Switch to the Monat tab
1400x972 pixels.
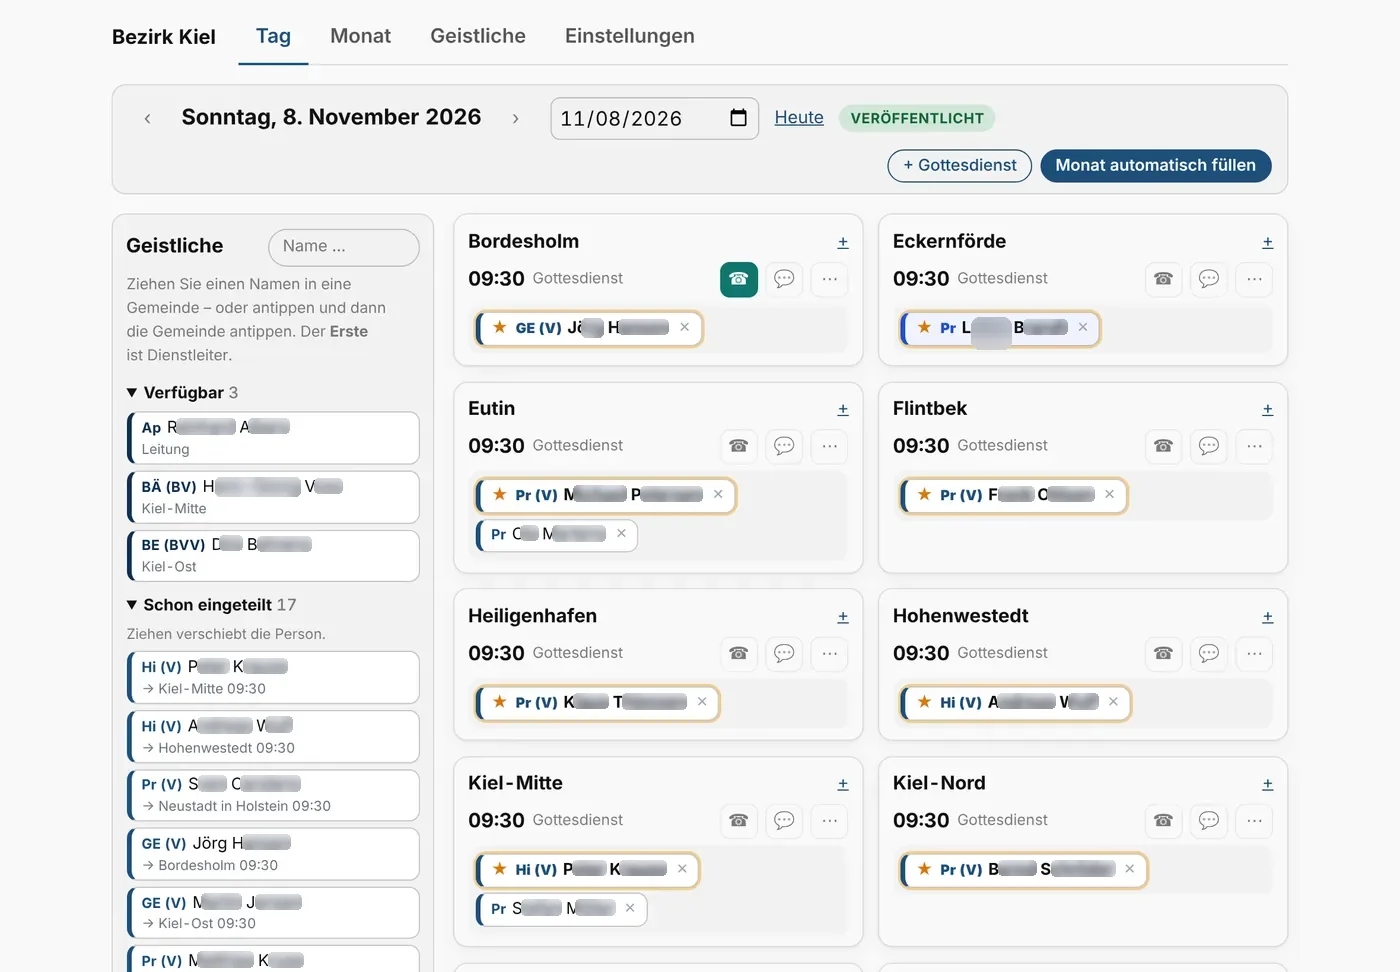tap(361, 37)
